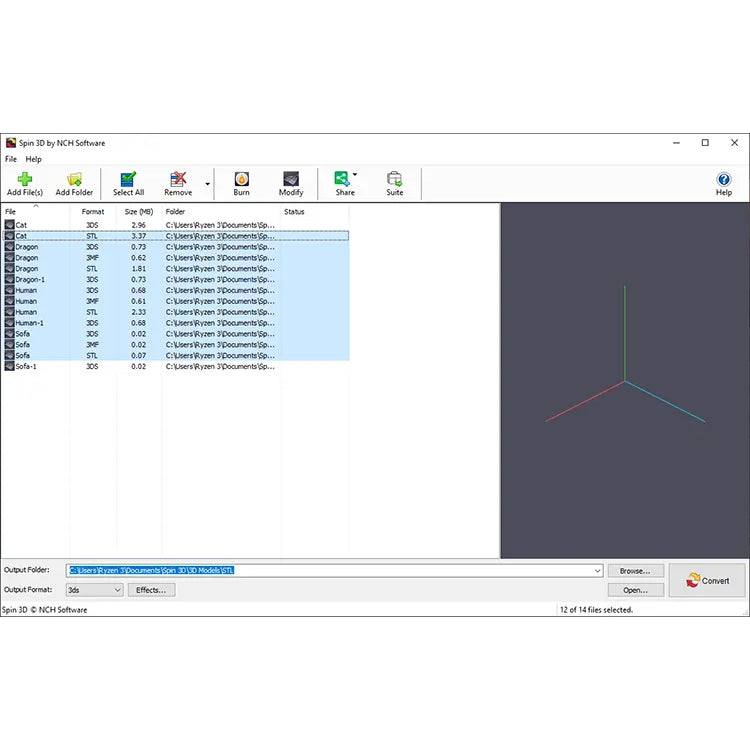Open the Output Format combo box
The width and height of the screenshot is (750, 750).
coord(94,590)
